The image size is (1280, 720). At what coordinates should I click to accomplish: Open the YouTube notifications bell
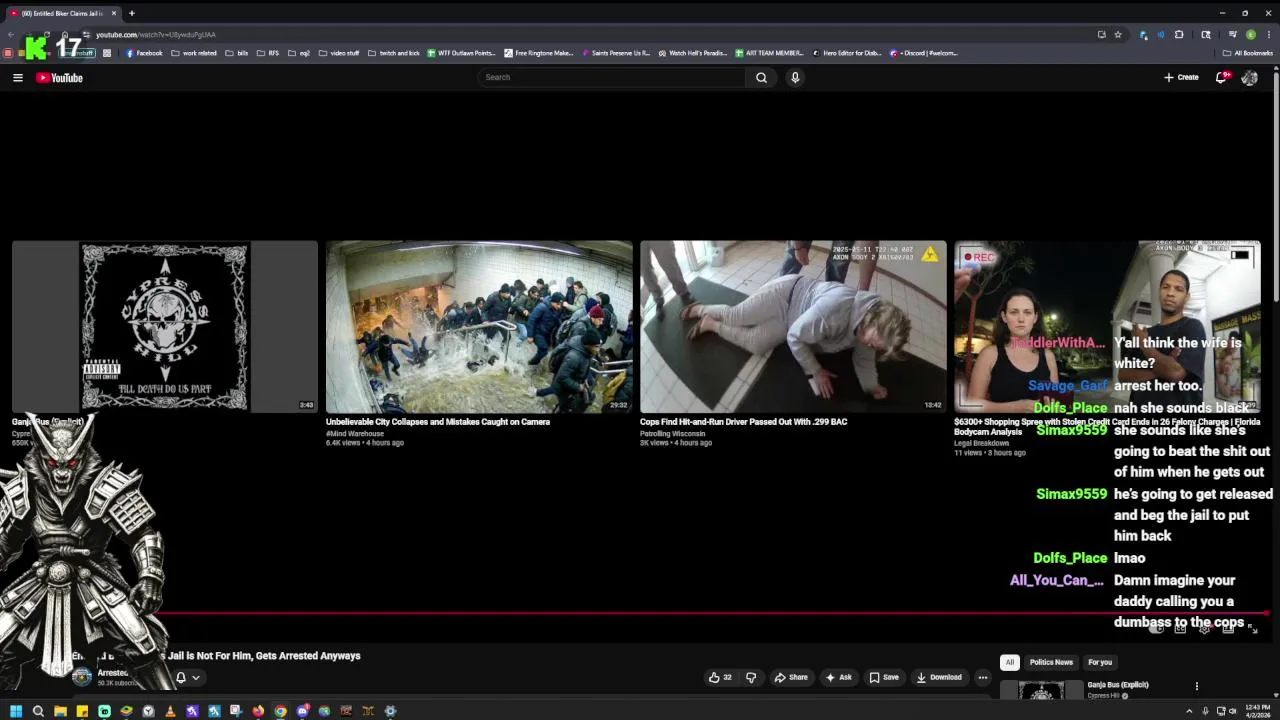pyautogui.click(x=1222, y=77)
